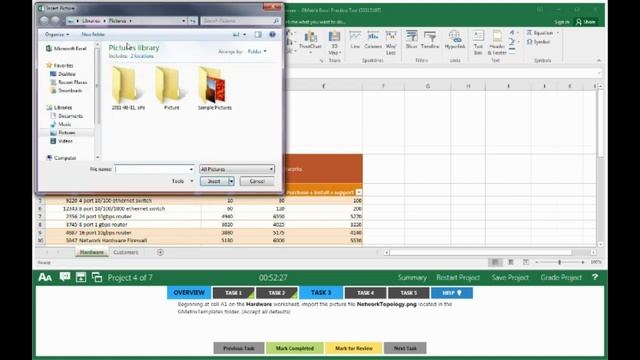
Task: Go to the TASK 4 tab
Action: point(365,293)
